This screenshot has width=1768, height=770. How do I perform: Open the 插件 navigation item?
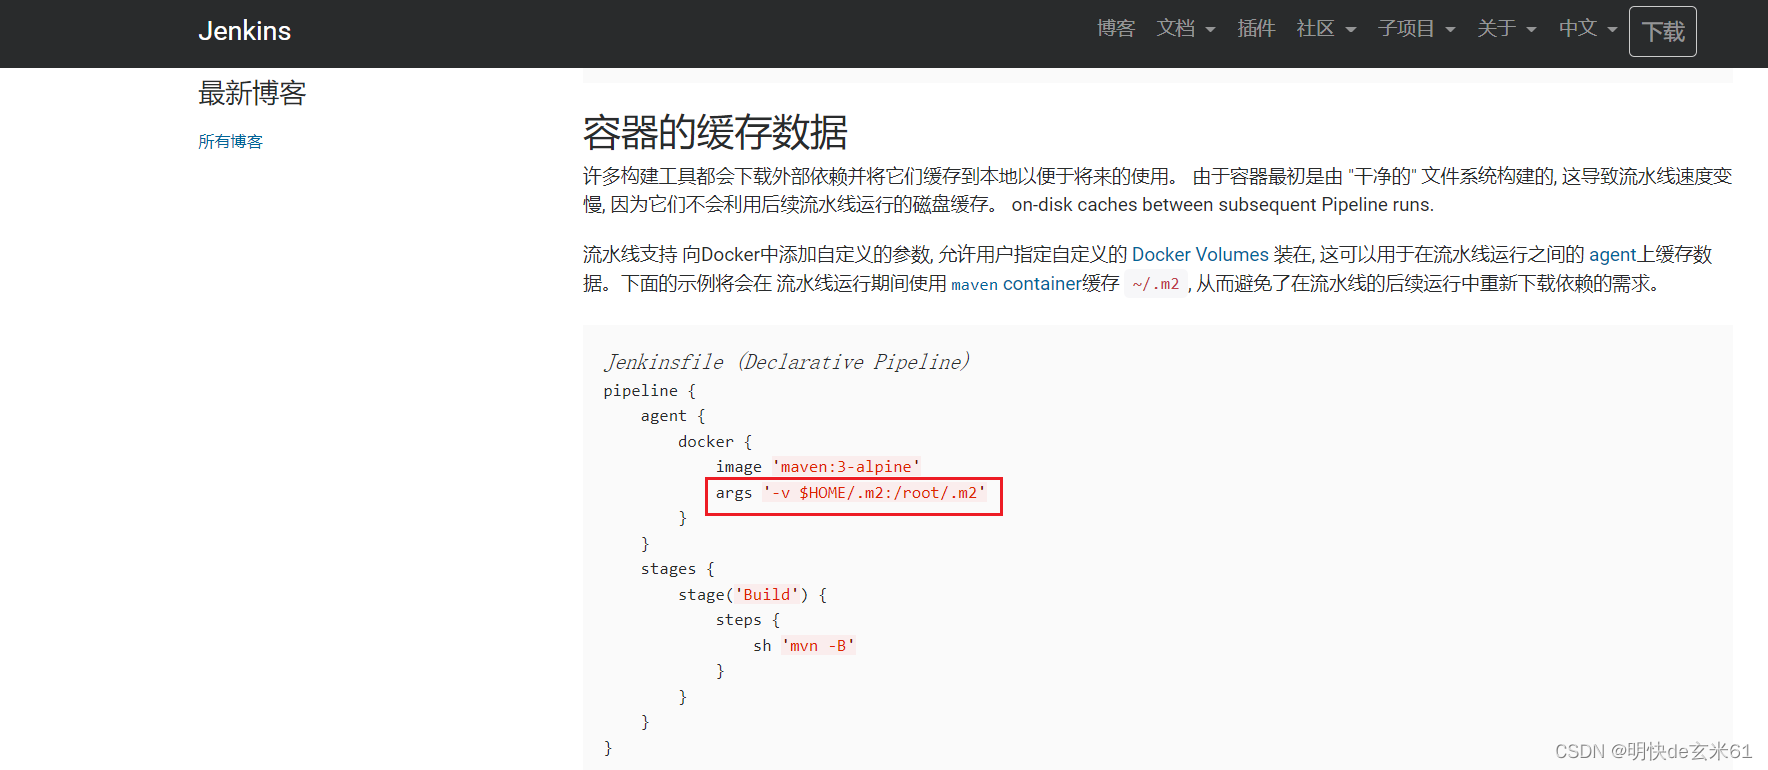(x=1256, y=29)
